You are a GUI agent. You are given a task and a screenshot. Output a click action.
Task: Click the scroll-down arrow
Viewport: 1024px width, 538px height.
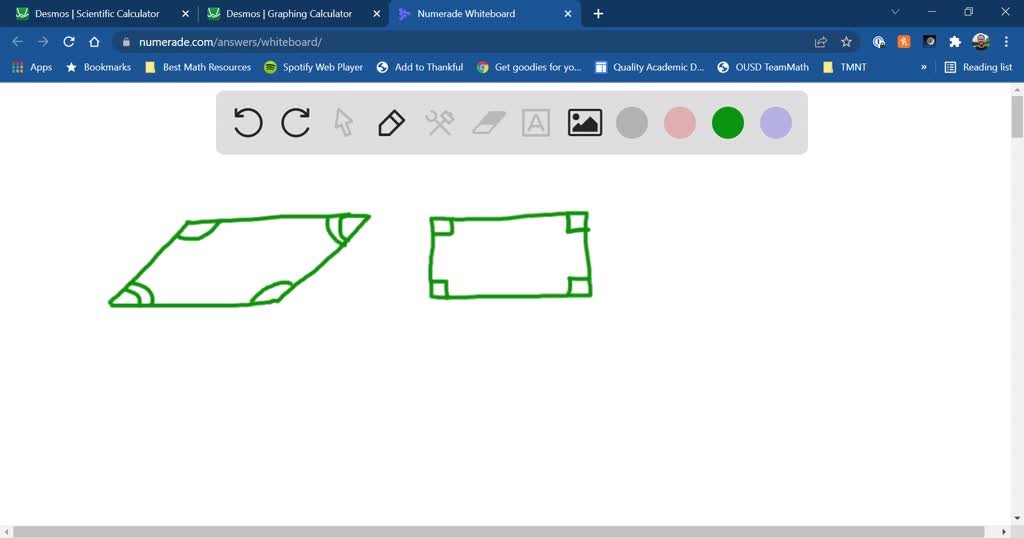coord(1017,519)
